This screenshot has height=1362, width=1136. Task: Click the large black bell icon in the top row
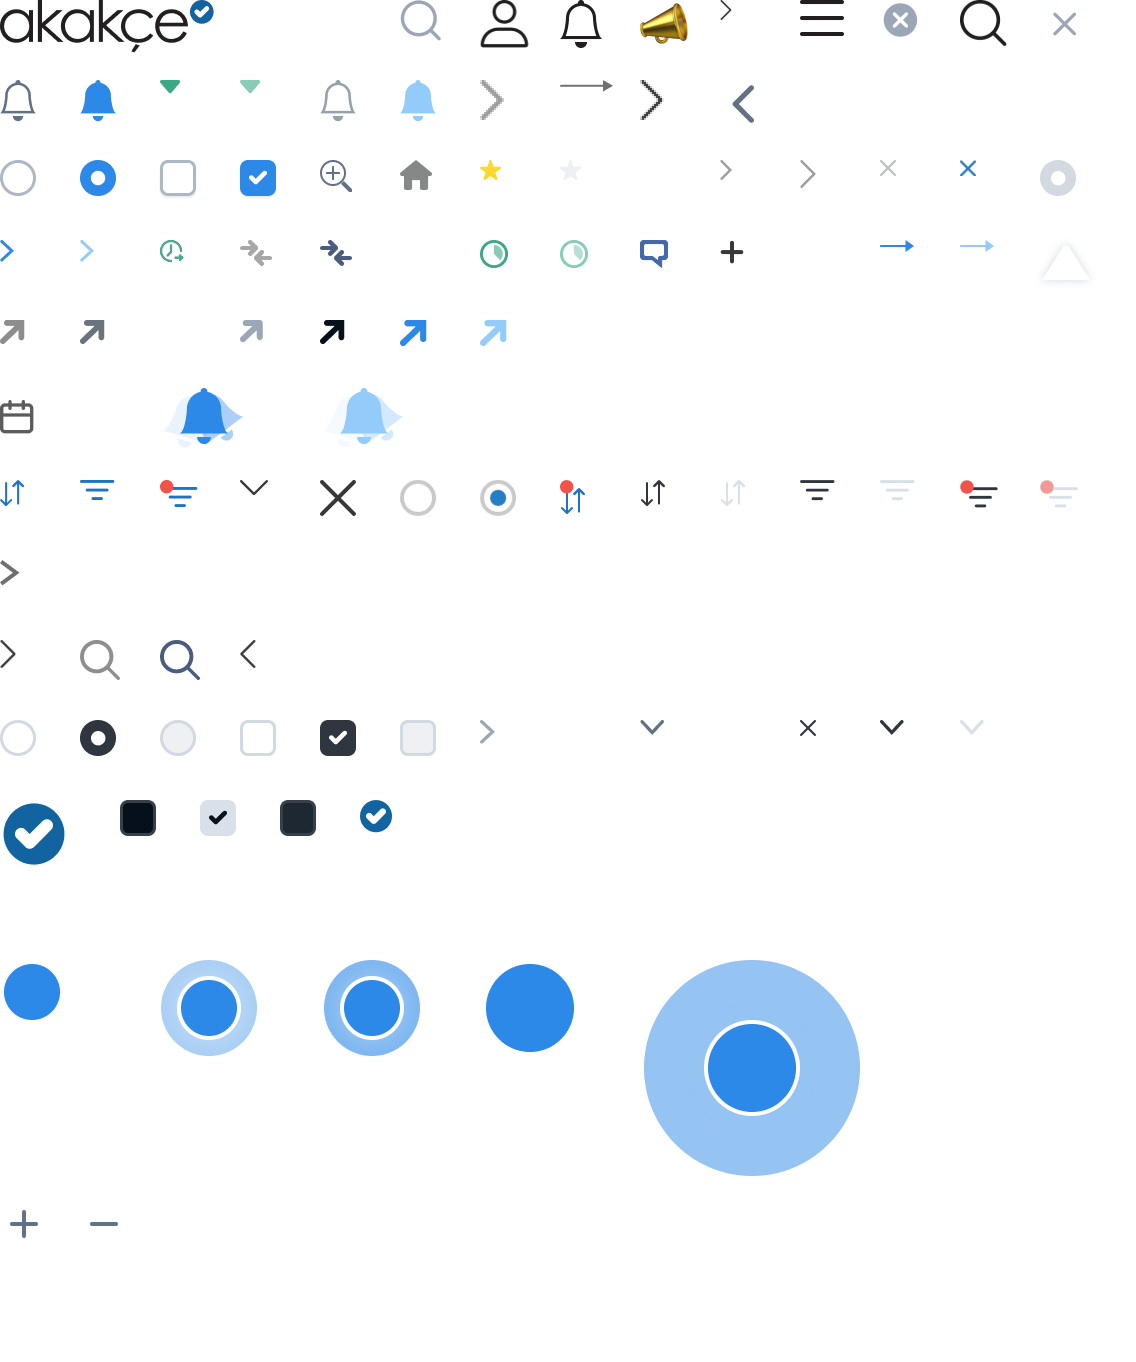[x=581, y=24]
